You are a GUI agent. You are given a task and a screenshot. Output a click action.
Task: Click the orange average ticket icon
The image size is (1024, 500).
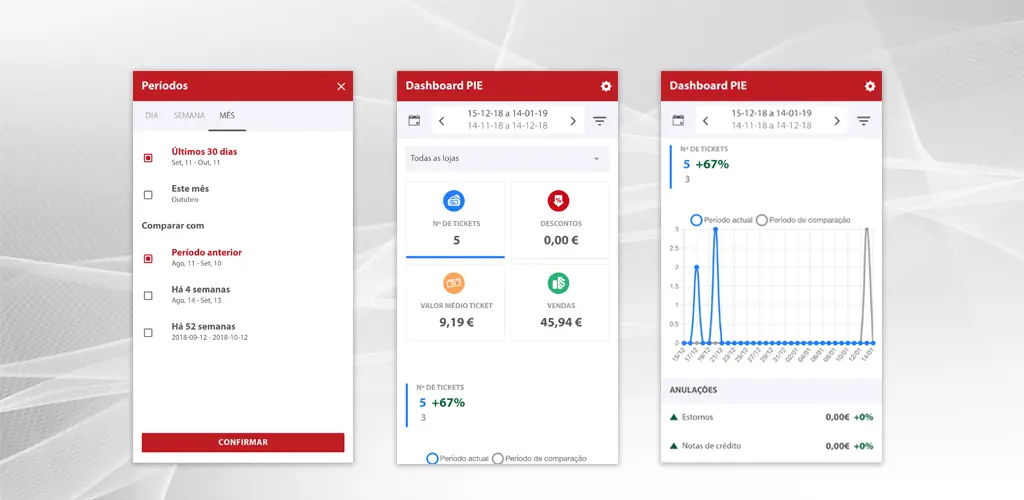(454, 283)
